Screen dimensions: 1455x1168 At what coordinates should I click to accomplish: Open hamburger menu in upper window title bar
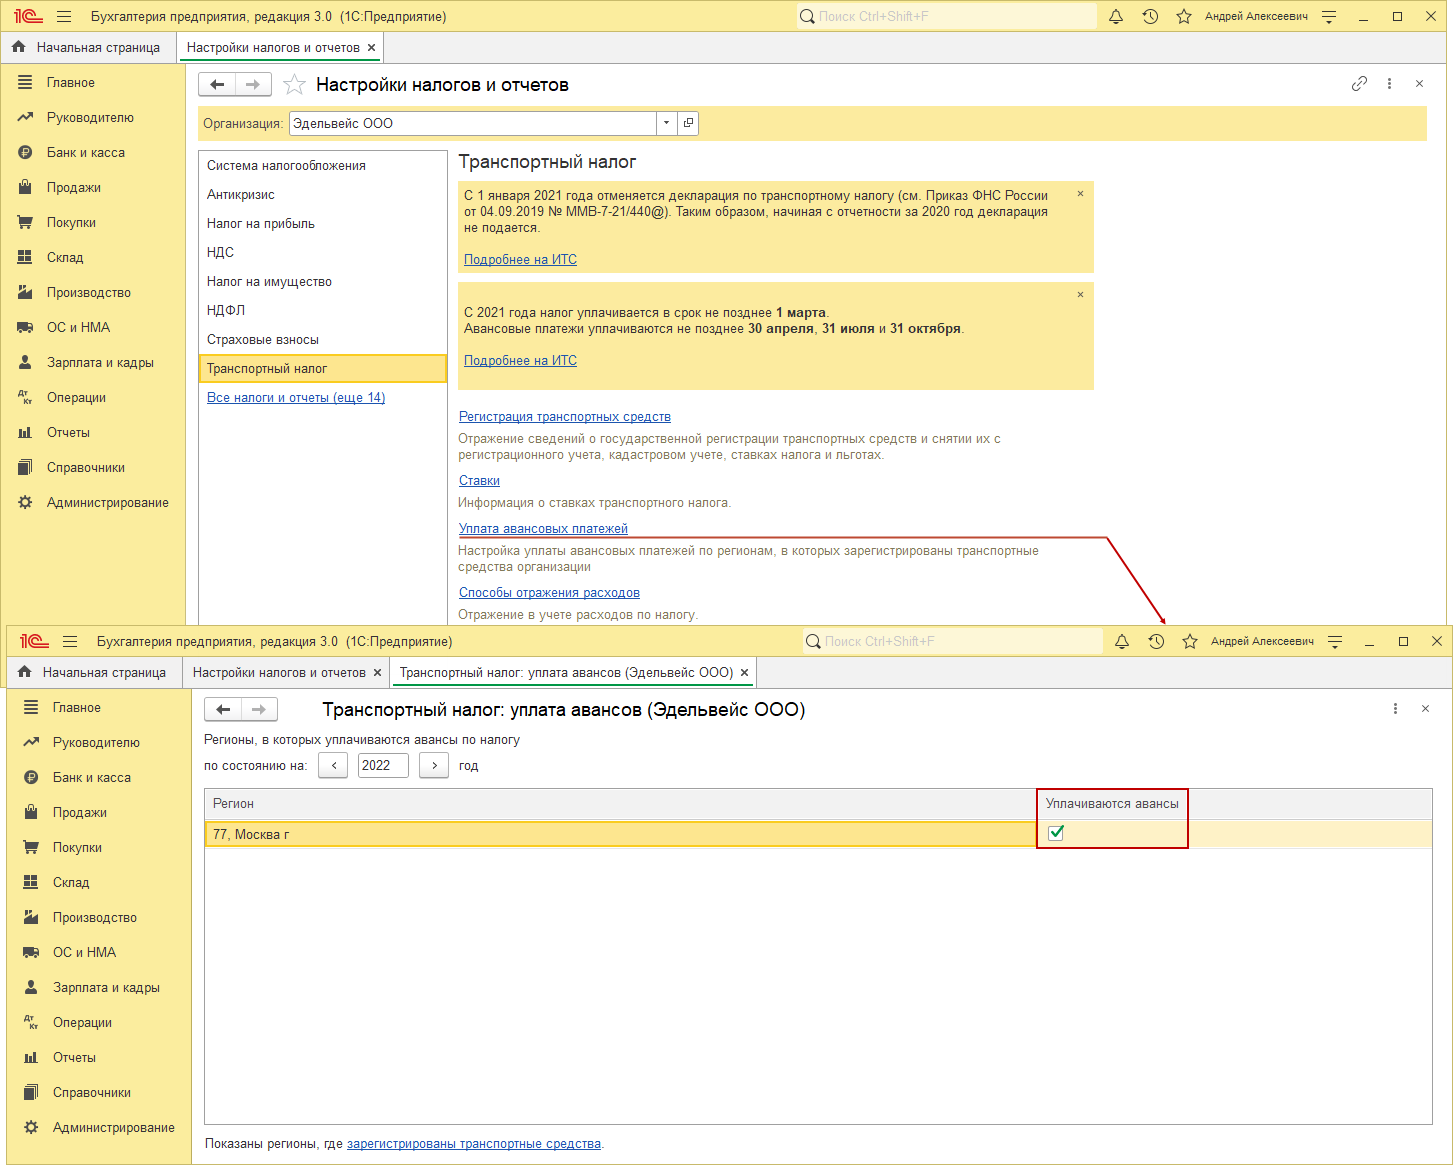coord(64,17)
